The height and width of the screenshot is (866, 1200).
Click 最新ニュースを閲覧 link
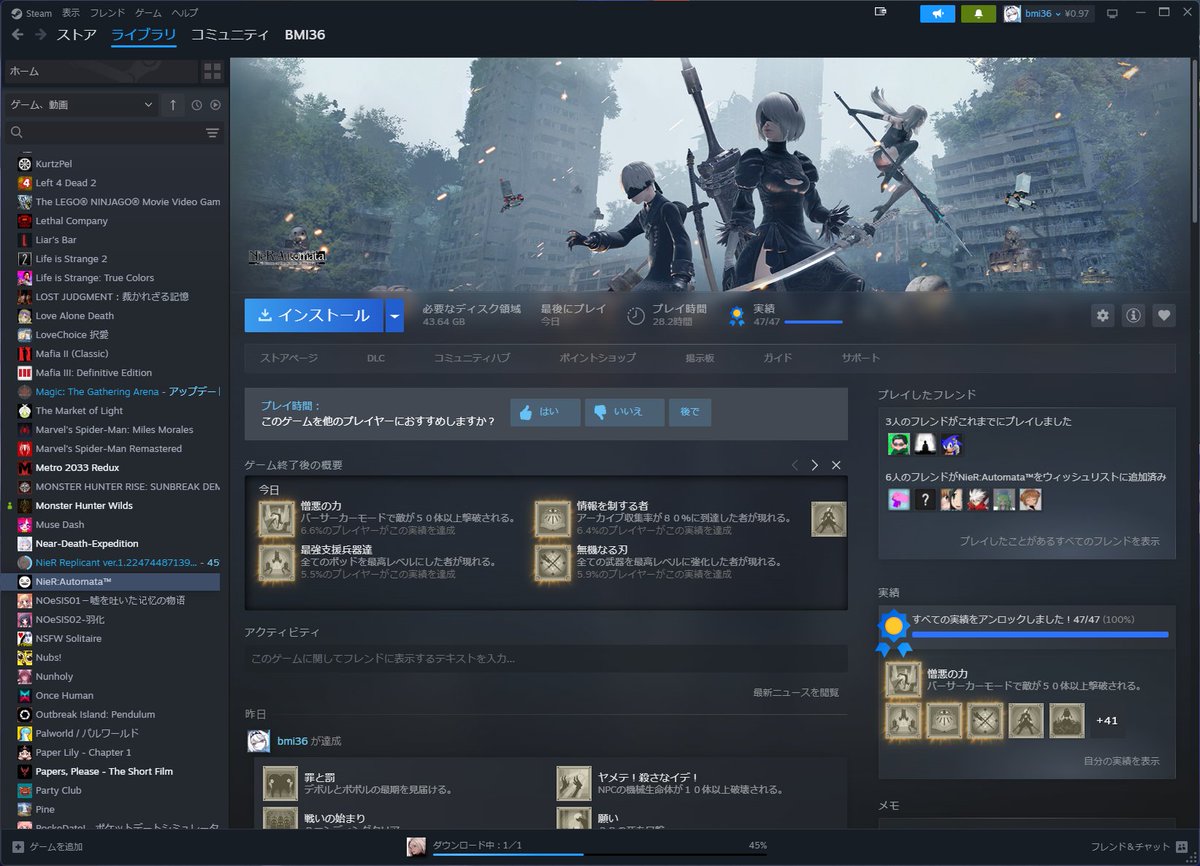pyautogui.click(x=796, y=692)
